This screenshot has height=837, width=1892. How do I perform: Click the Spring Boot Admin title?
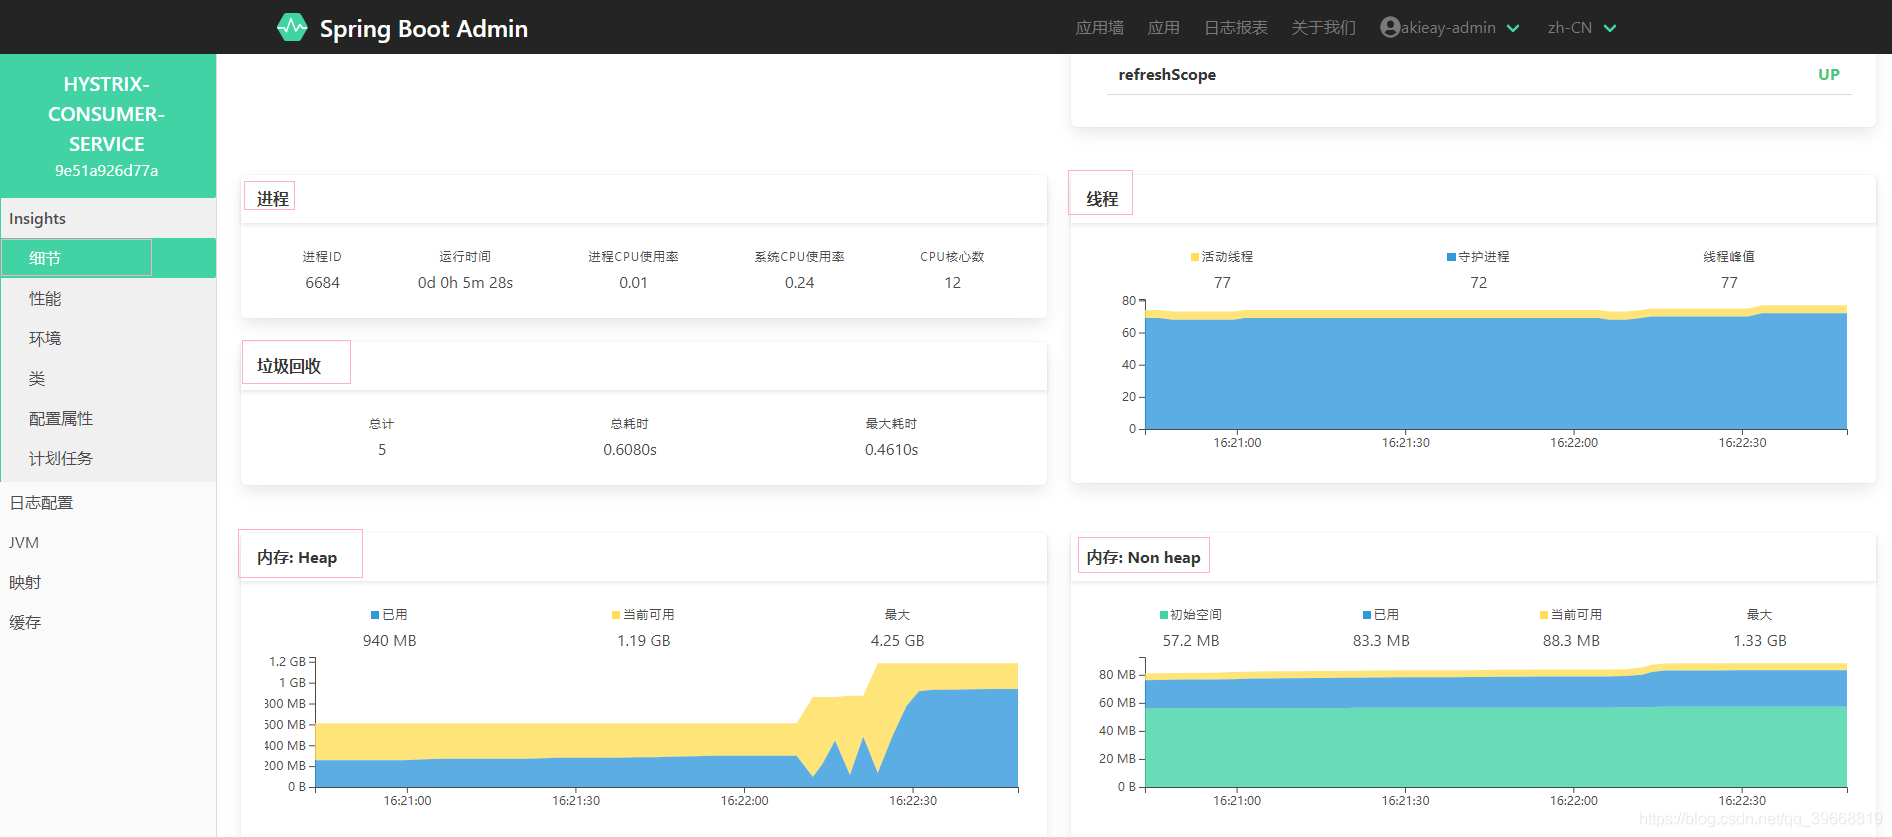pos(424,28)
